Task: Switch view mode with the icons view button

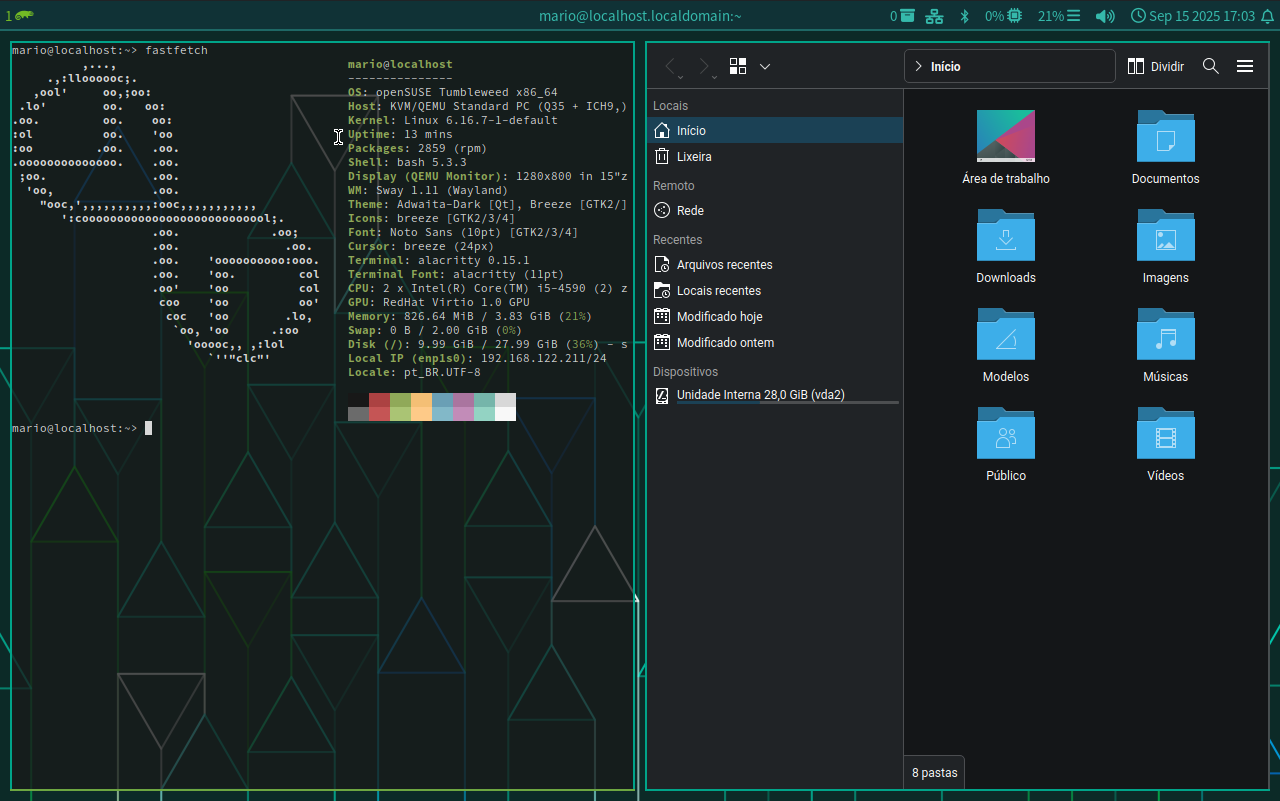Action: point(739,66)
